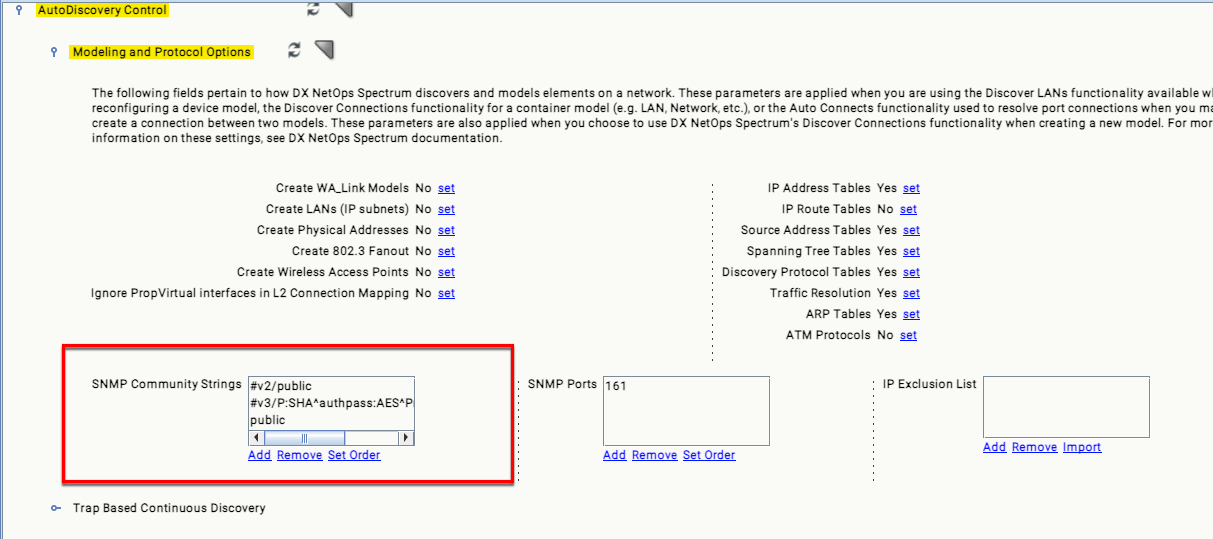Click the community strings horizontal scrollbar thumb

304,438
